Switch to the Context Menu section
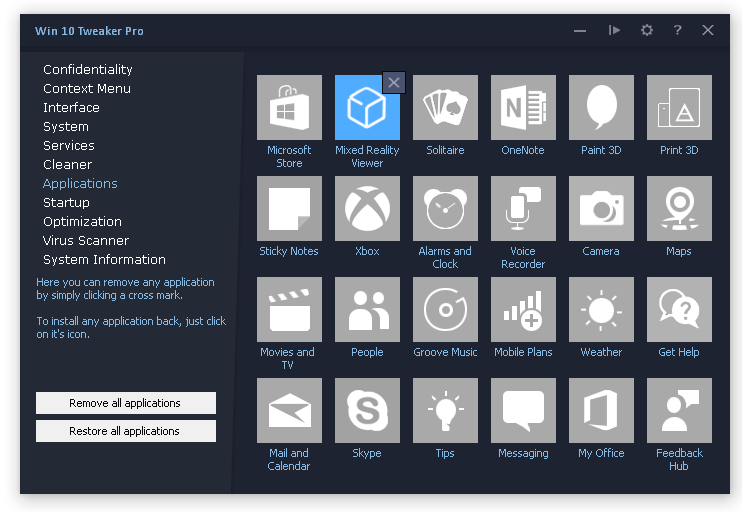This screenshot has height=512, width=742. (87, 89)
